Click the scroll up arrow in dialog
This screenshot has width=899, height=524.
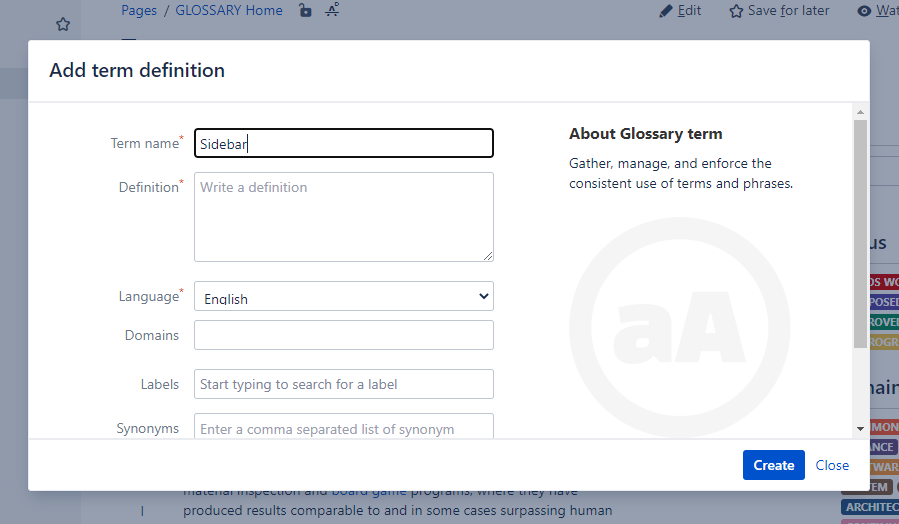tap(860, 112)
